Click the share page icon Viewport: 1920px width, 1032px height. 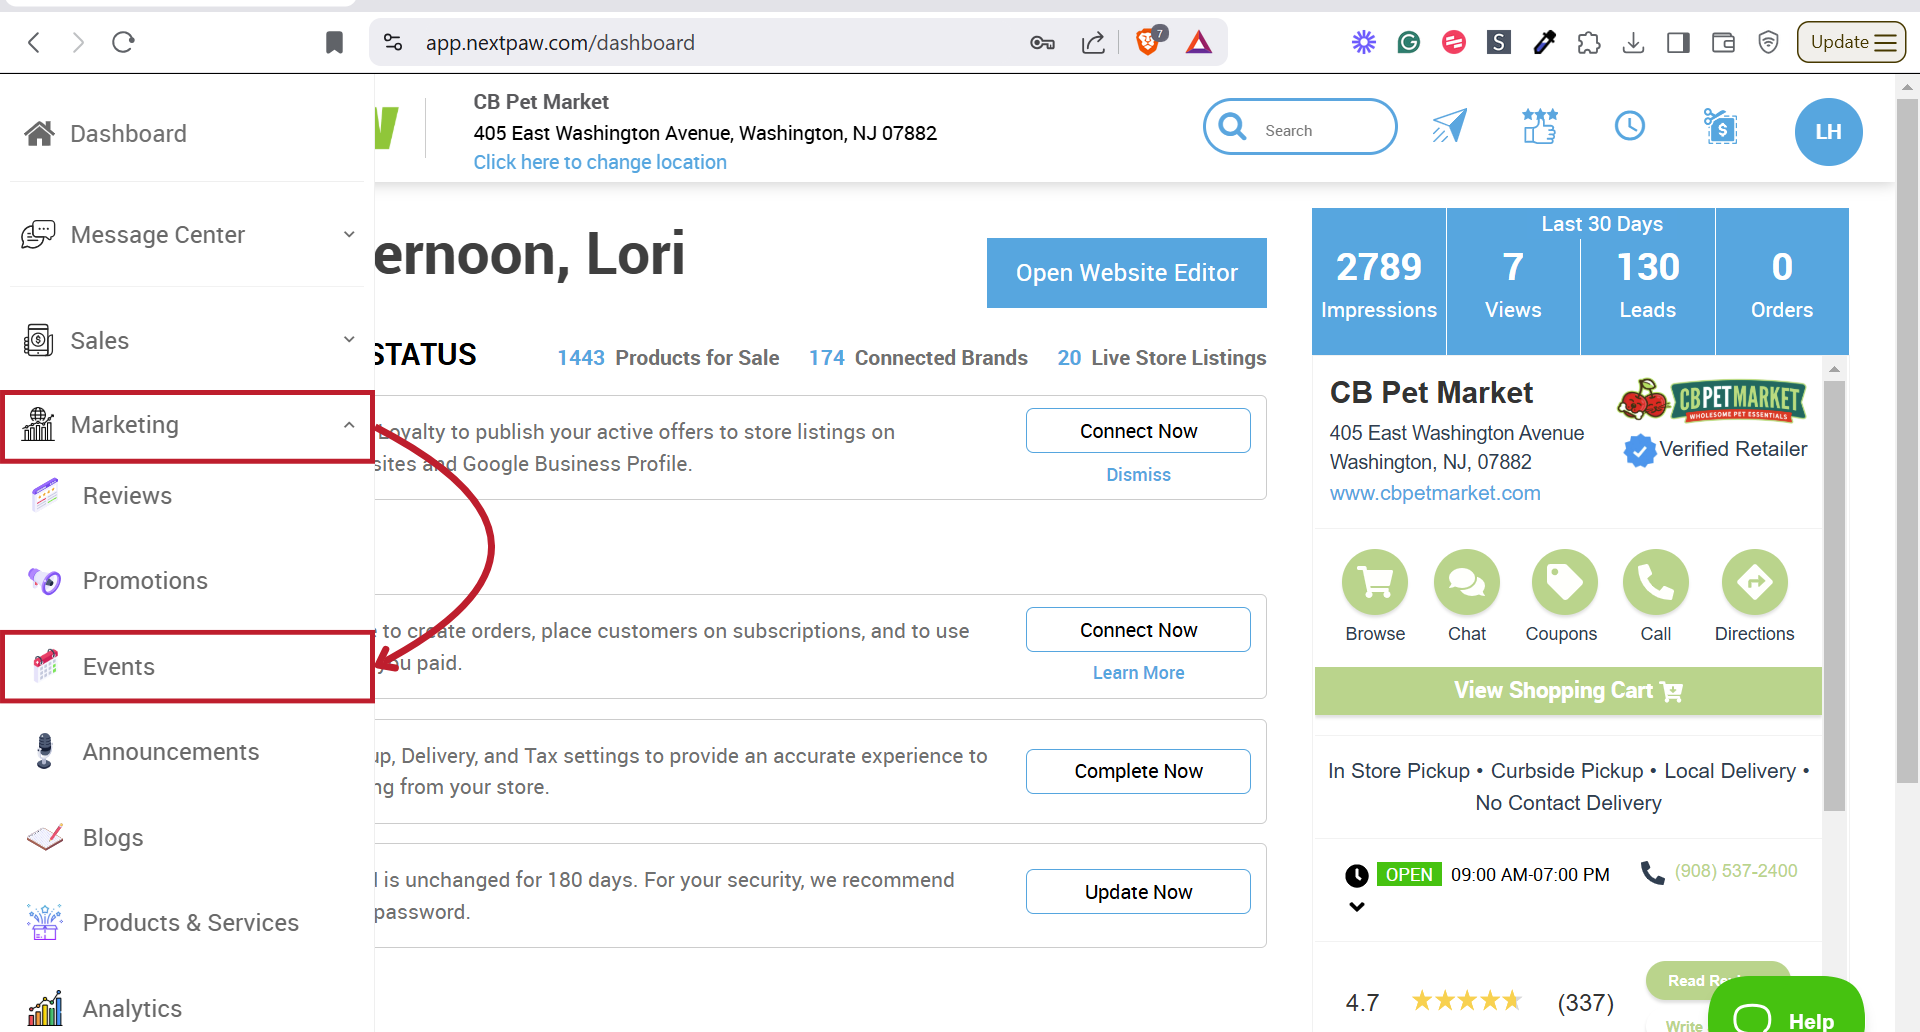pyautogui.click(x=1093, y=42)
